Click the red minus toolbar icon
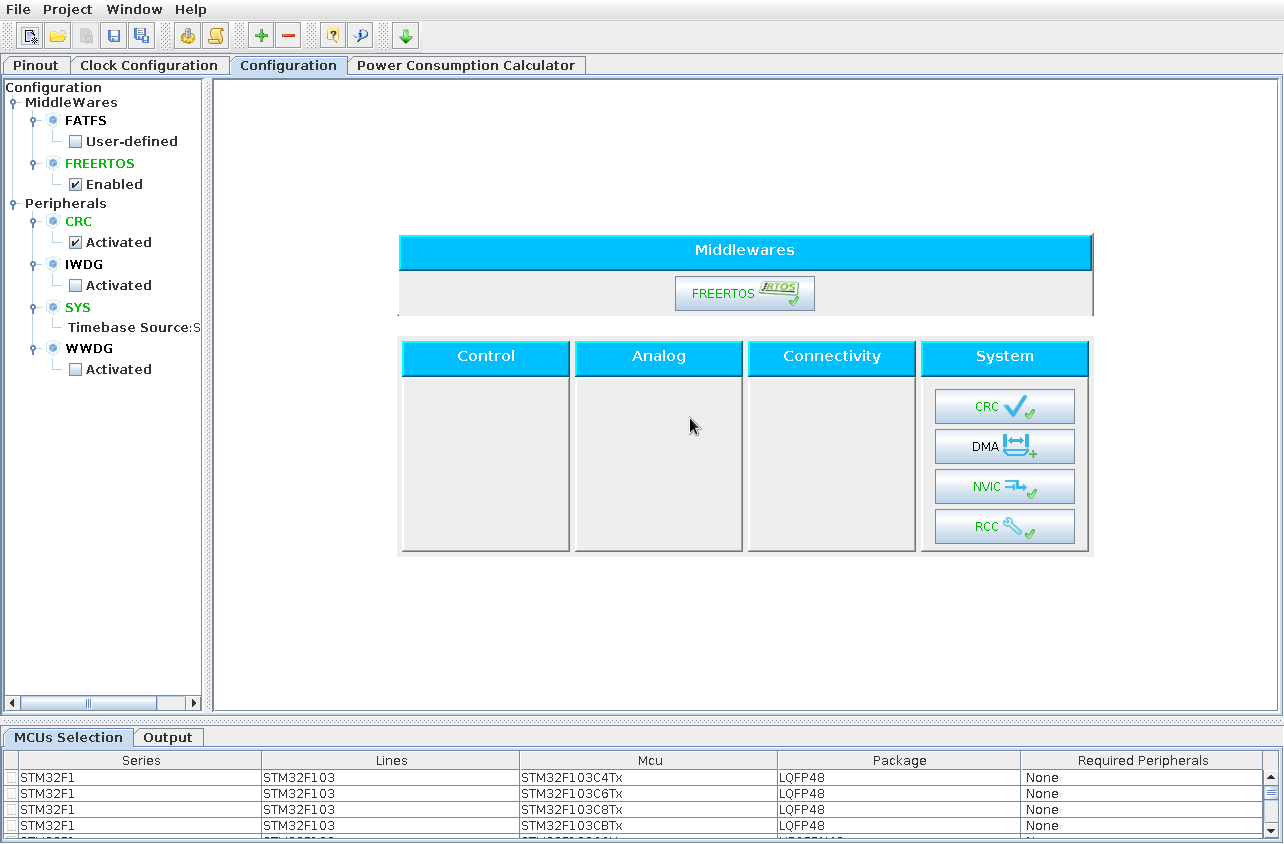Viewport: 1284px width, 844px height. [289, 36]
